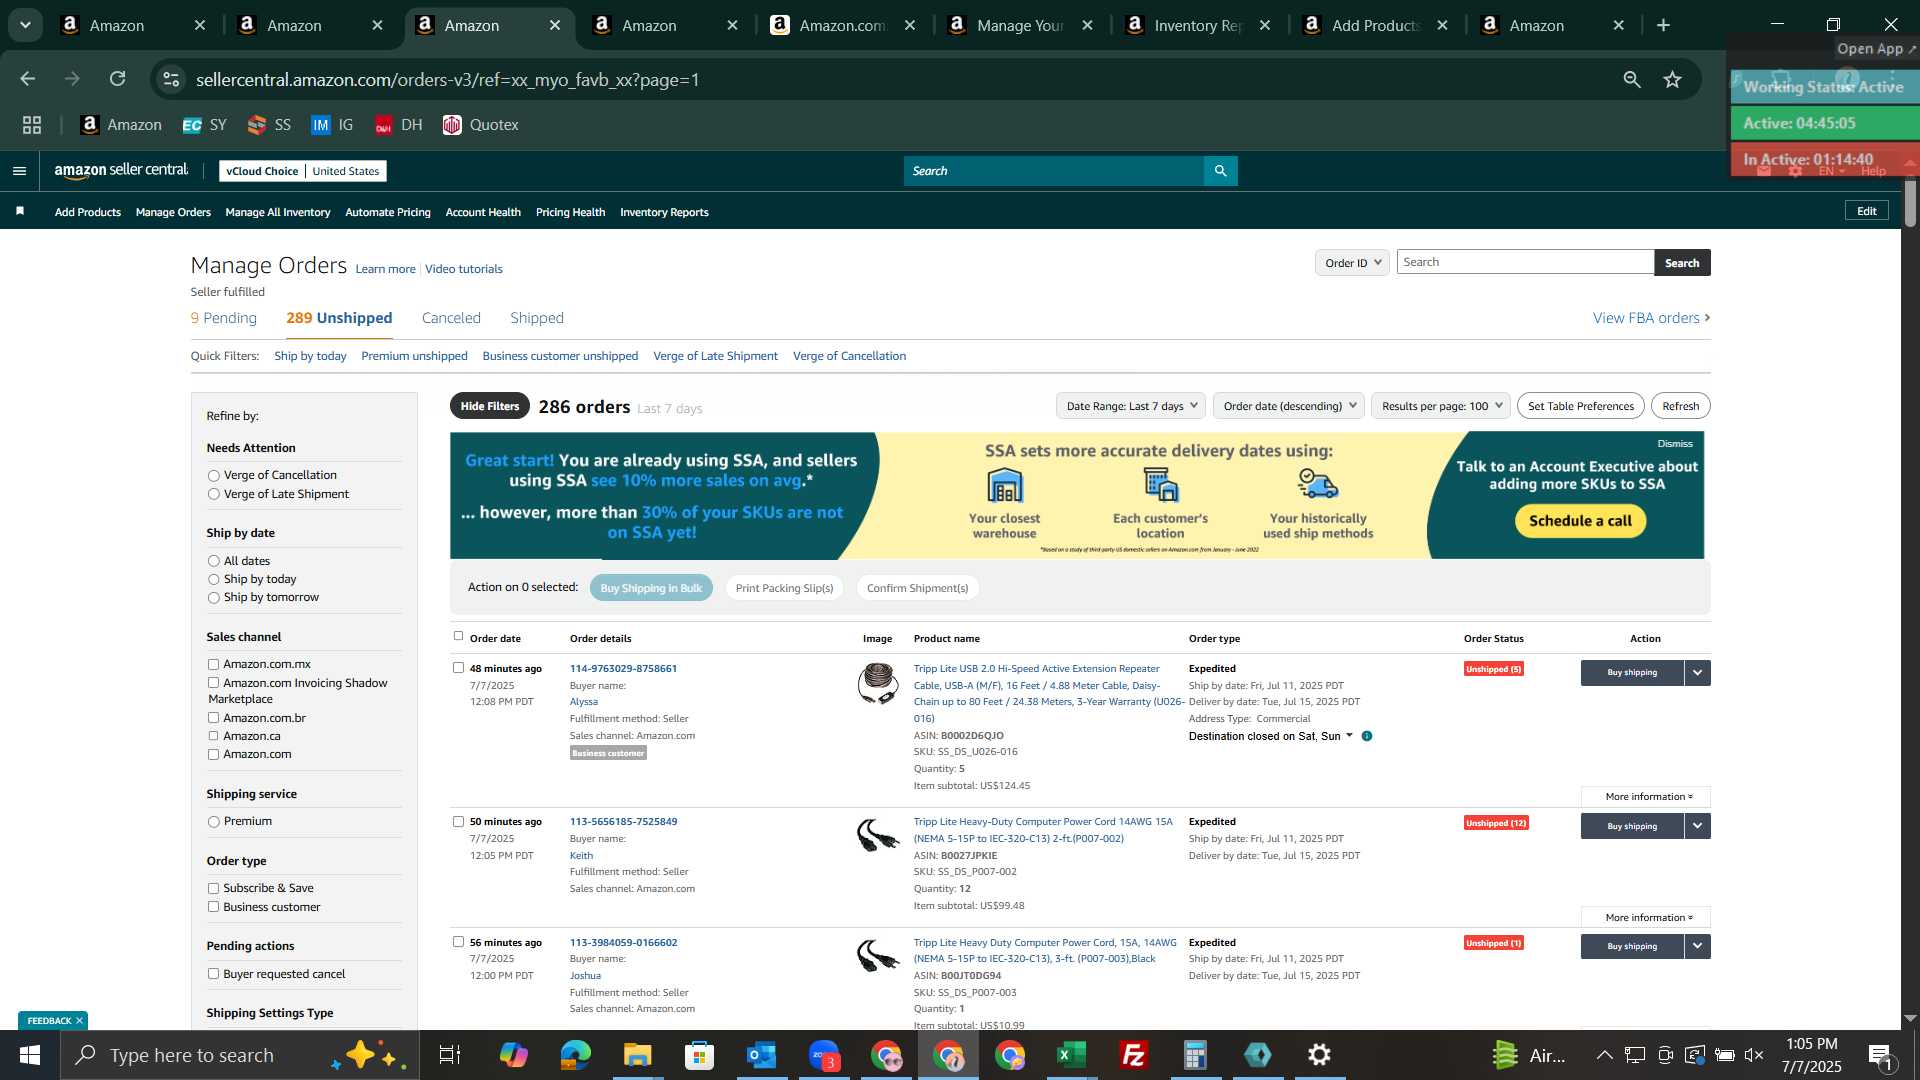Expand More information for Keith order

(x=1646, y=918)
